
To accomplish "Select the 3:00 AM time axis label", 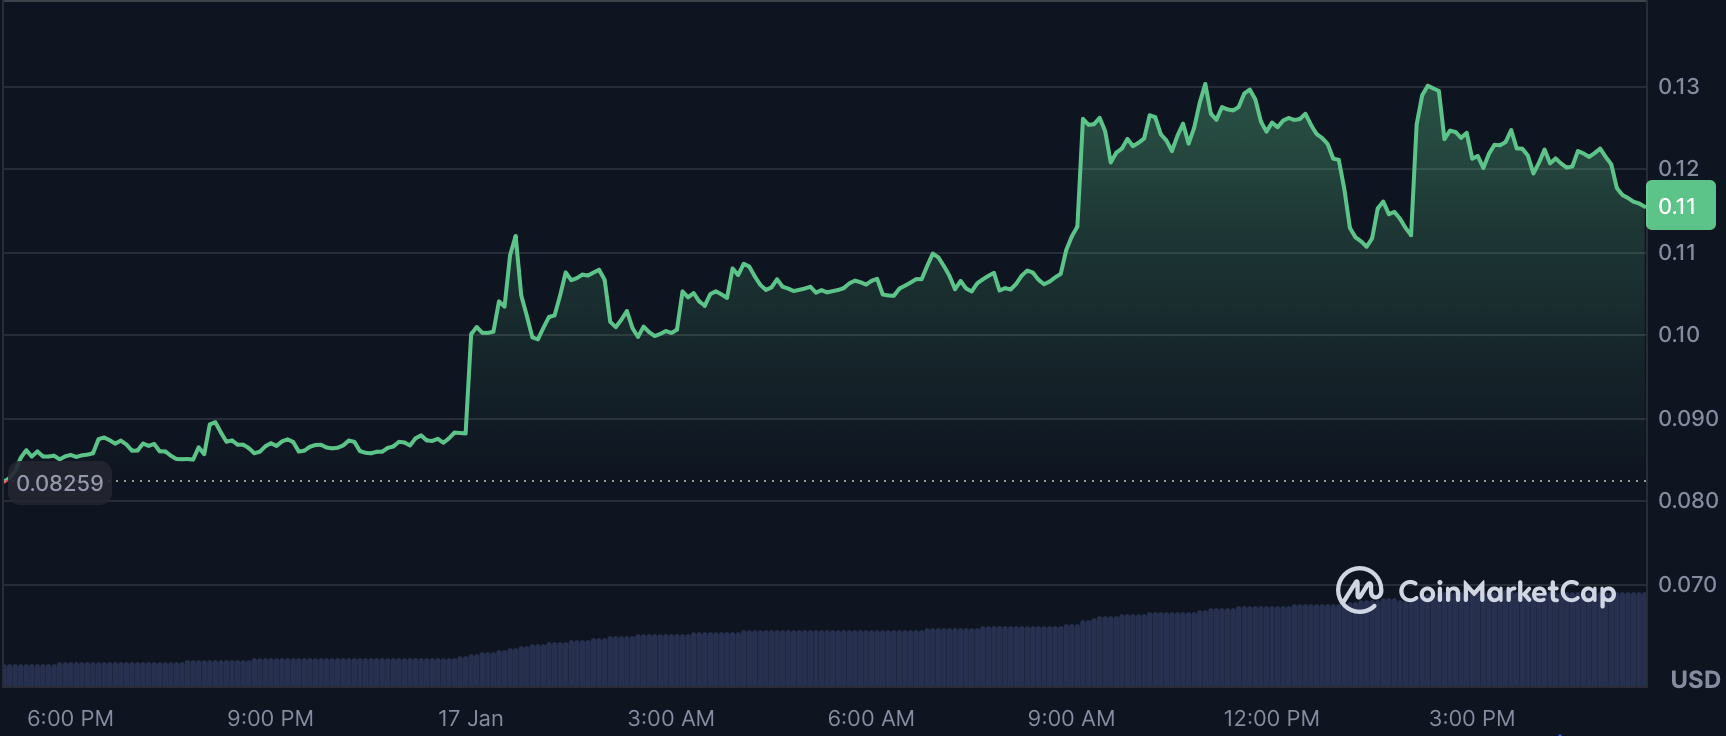I will [671, 718].
